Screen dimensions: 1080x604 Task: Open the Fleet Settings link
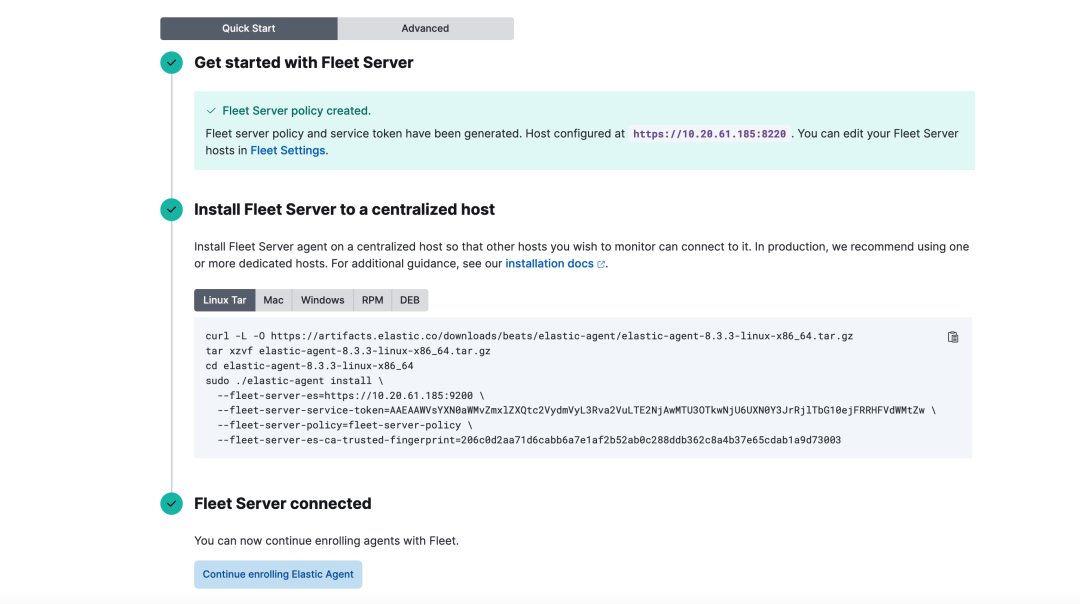[288, 151]
